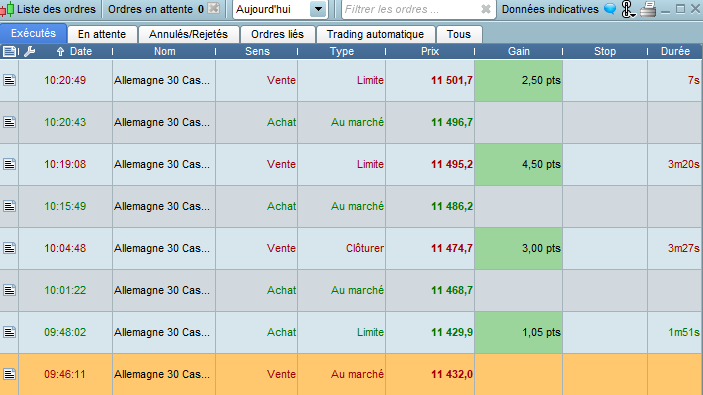
Task: Open the Aujourd'hui period dropdown
Action: (318, 9)
